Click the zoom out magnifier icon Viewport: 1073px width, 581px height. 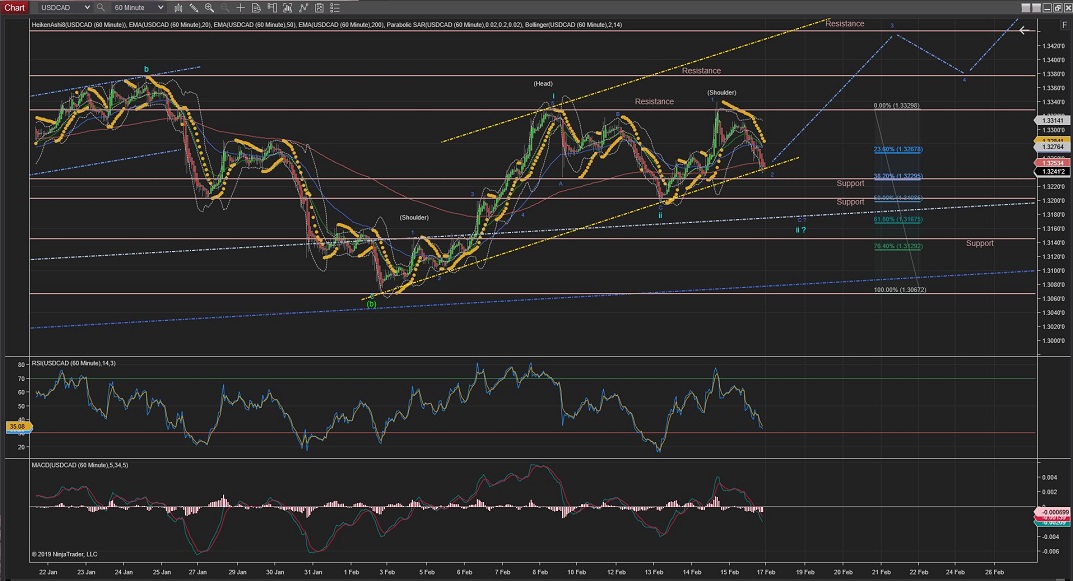(x=224, y=7)
